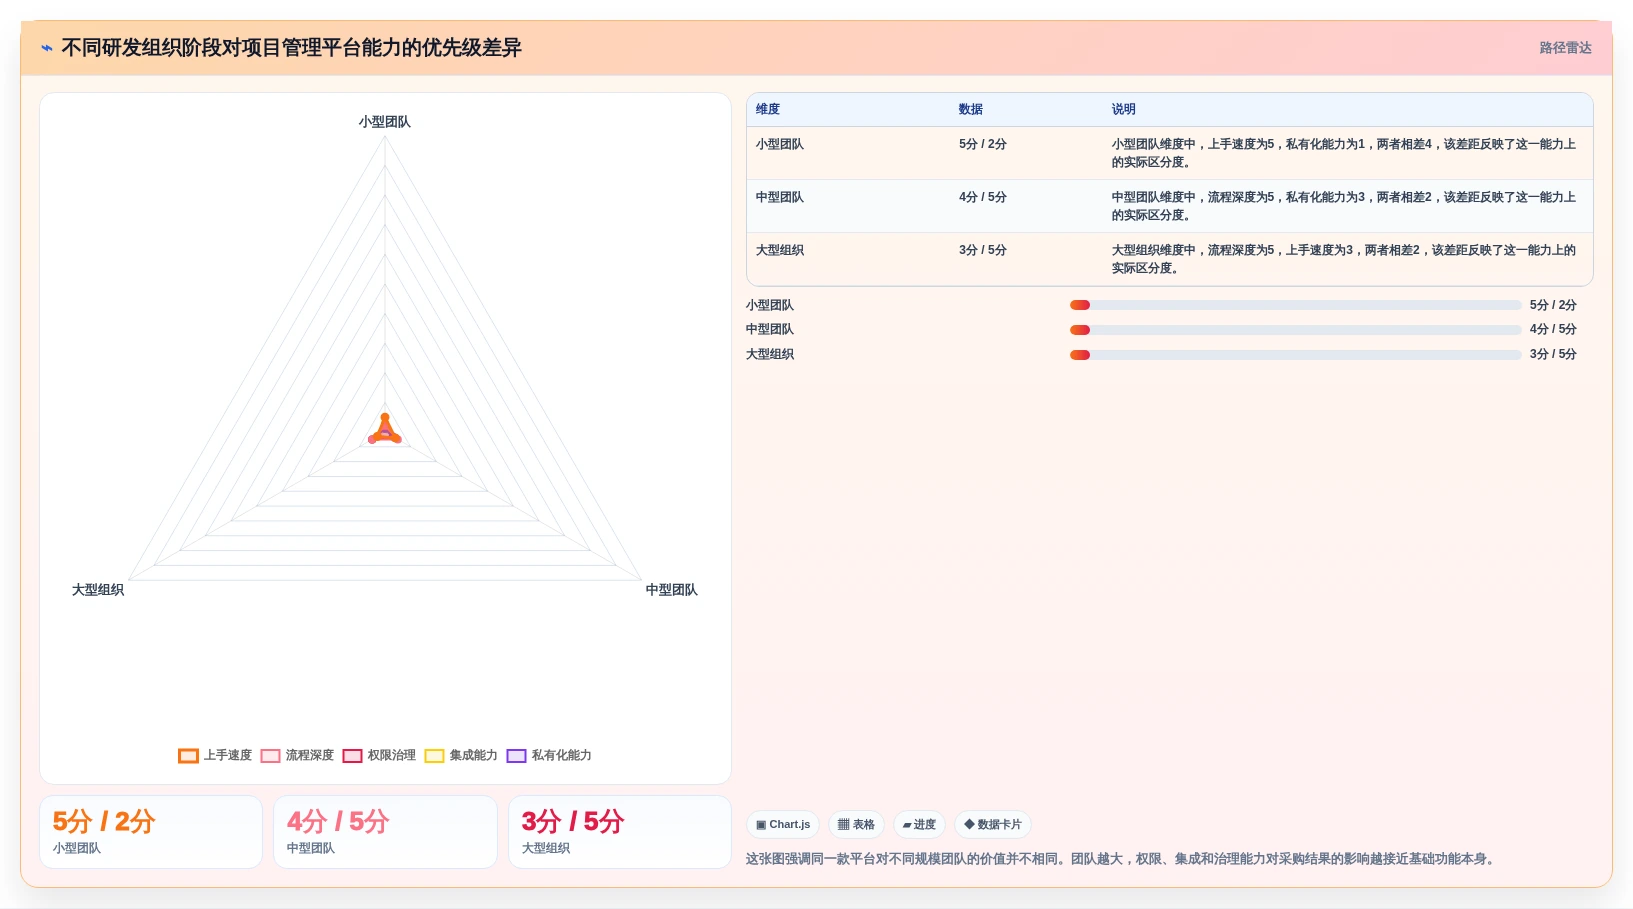The image size is (1633, 909).
Task: Toggle the 上手速度 legend item
Action: pos(215,755)
